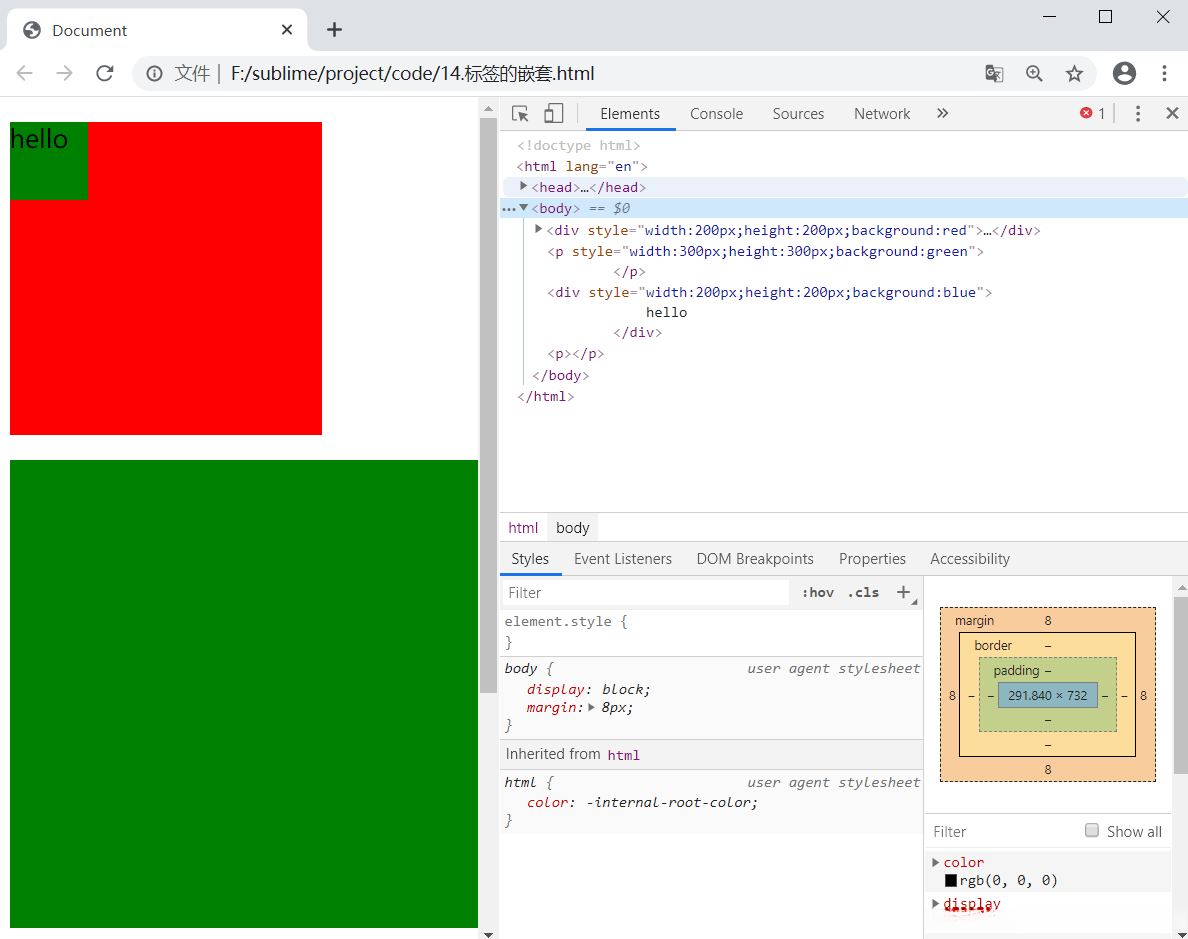Viewport: 1188px width, 939px height.
Task: Activate the inspect element picker icon
Action: click(520, 114)
